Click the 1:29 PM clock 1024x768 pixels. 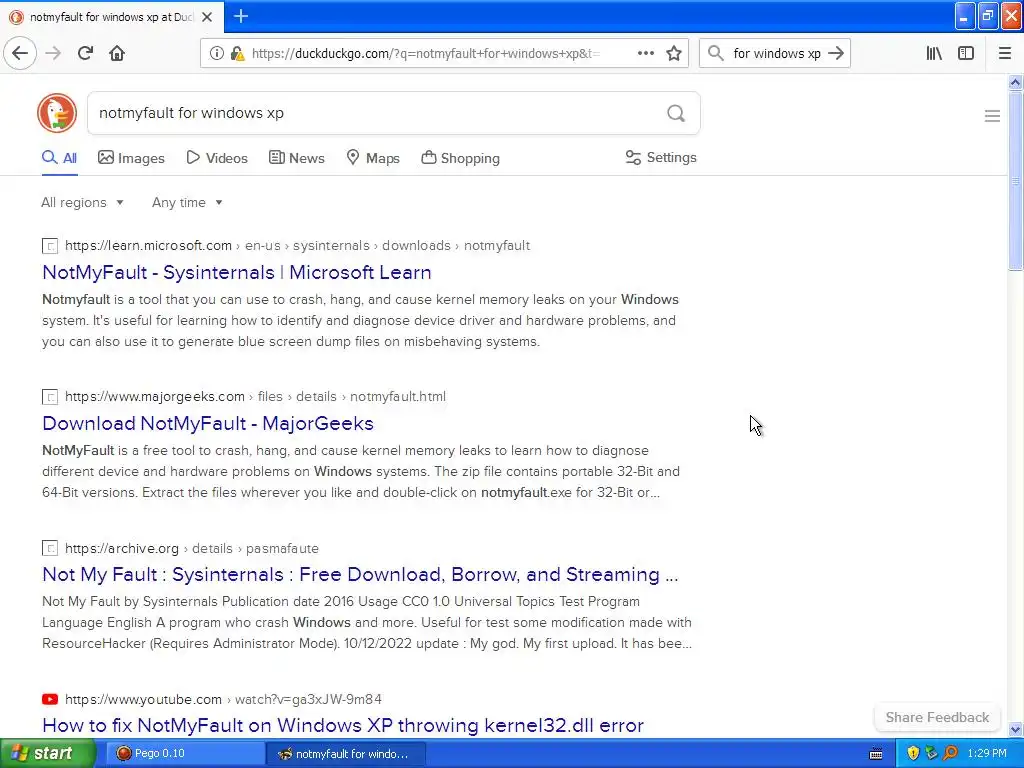pyautogui.click(x=987, y=753)
